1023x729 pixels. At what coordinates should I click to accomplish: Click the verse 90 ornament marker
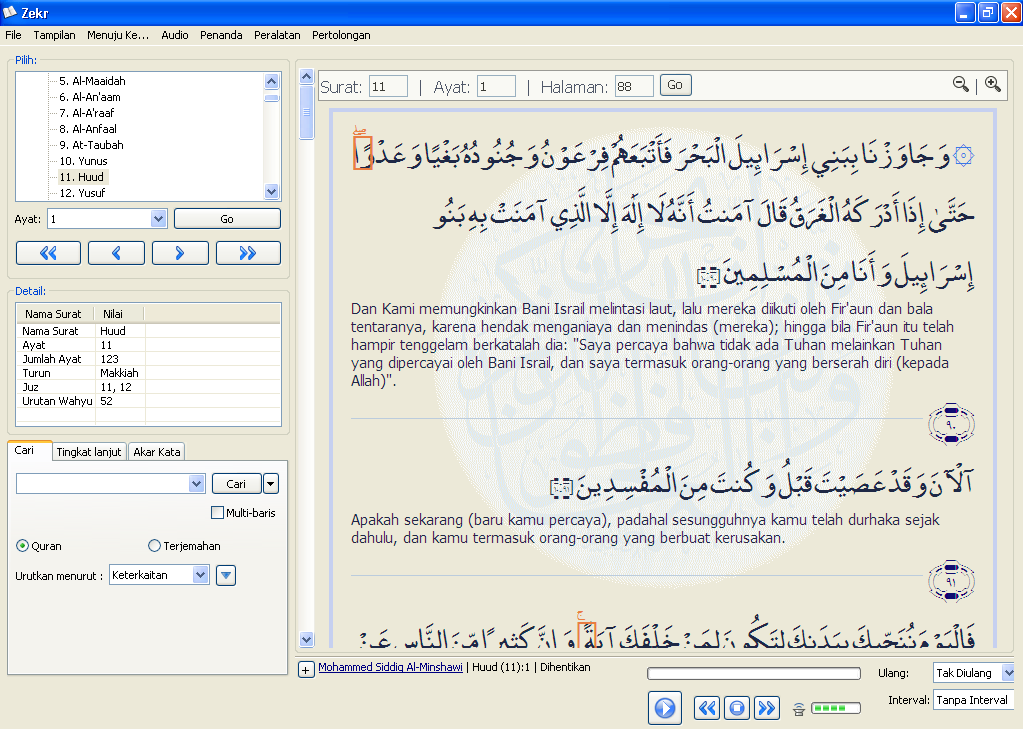click(x=951, y=424)
